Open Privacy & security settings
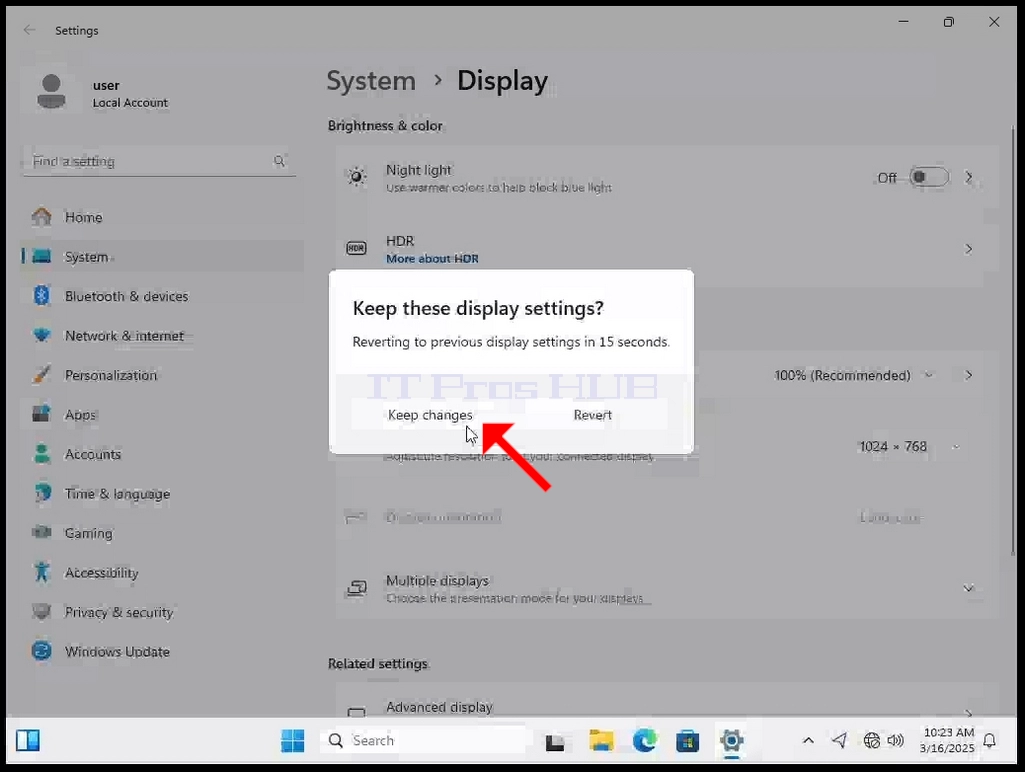This screenshot has width=1025, height=772. (x=163, y=613)
